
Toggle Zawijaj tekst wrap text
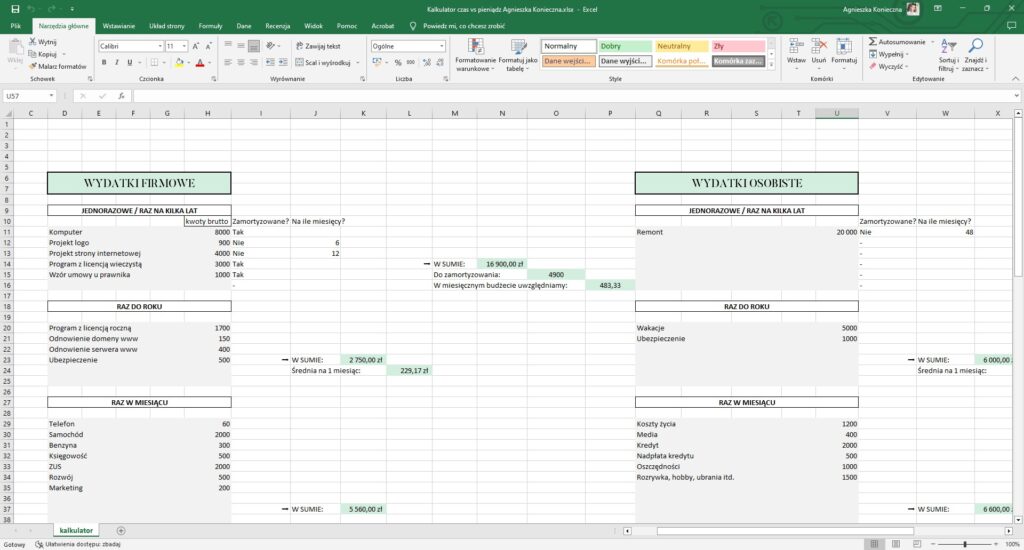318,46
